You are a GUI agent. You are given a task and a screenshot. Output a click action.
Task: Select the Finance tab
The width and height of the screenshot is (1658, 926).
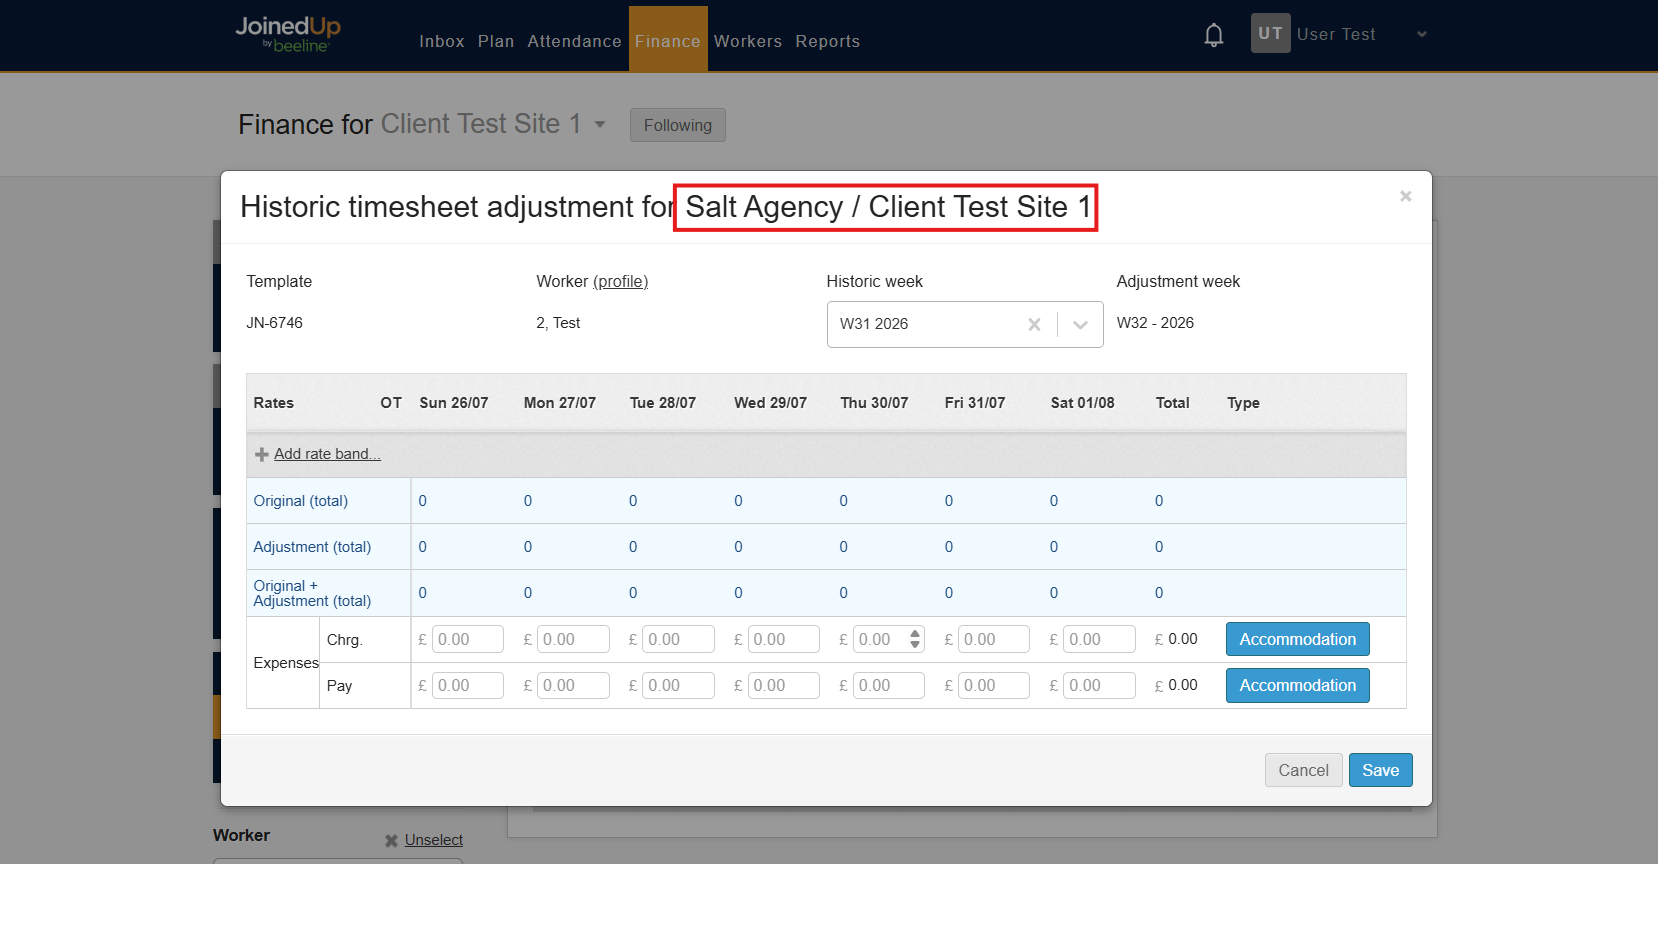668,39
